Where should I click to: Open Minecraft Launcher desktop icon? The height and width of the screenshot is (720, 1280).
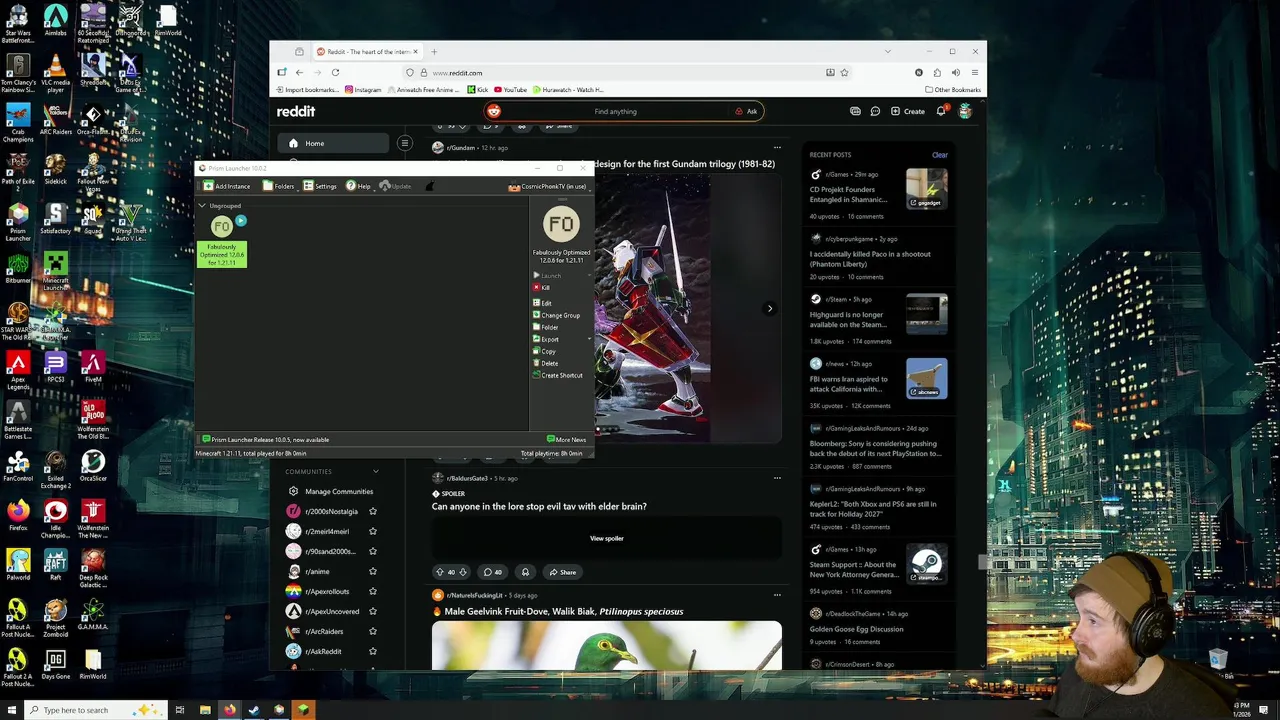(x=56, y=271)
